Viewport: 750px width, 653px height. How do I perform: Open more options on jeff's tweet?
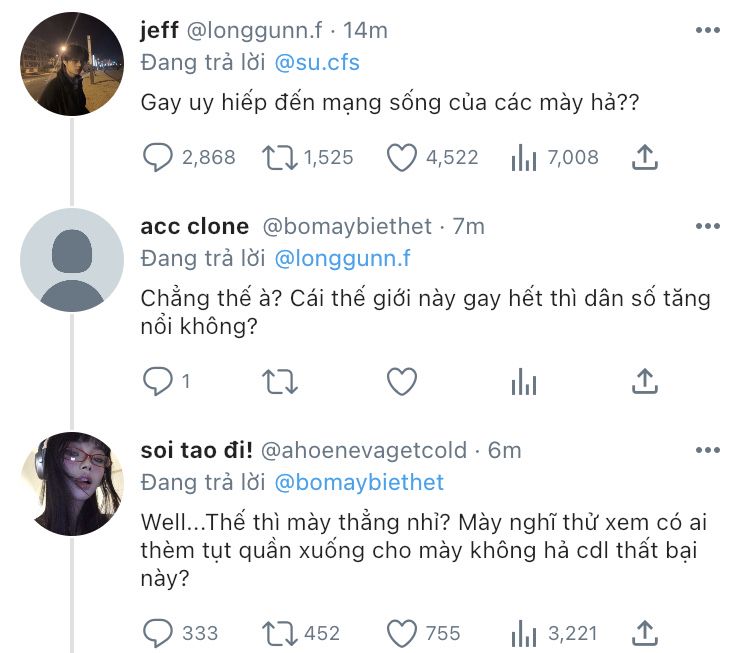(x=707, y=31)
